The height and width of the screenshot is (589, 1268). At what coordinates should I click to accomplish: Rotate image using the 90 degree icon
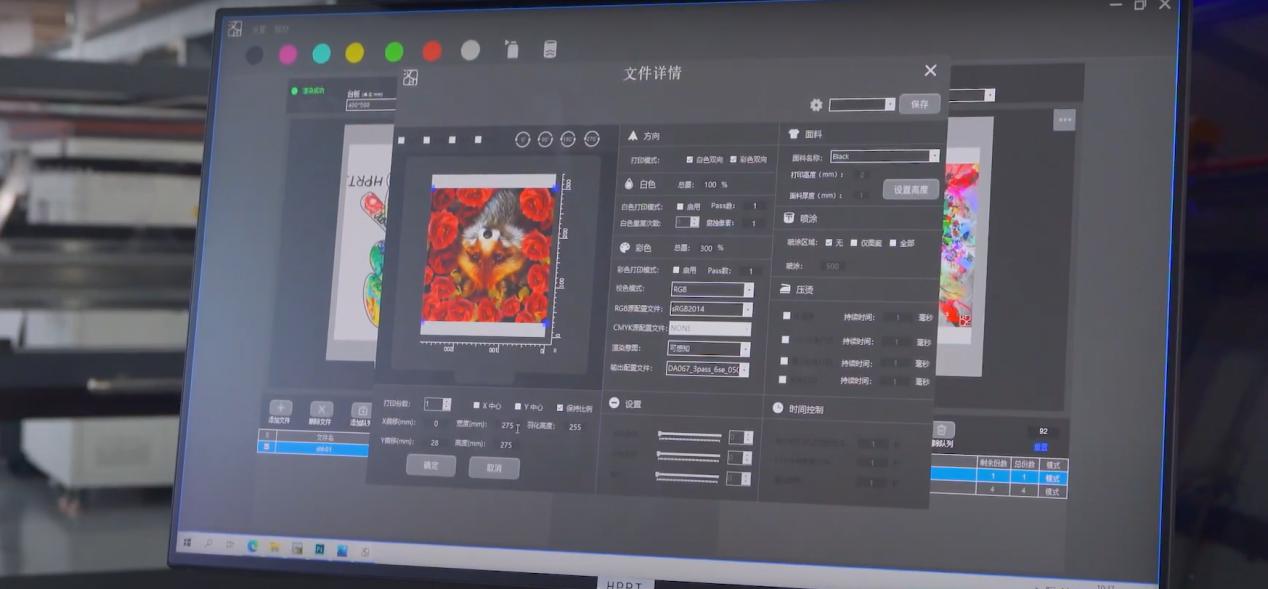coord(545,139)
